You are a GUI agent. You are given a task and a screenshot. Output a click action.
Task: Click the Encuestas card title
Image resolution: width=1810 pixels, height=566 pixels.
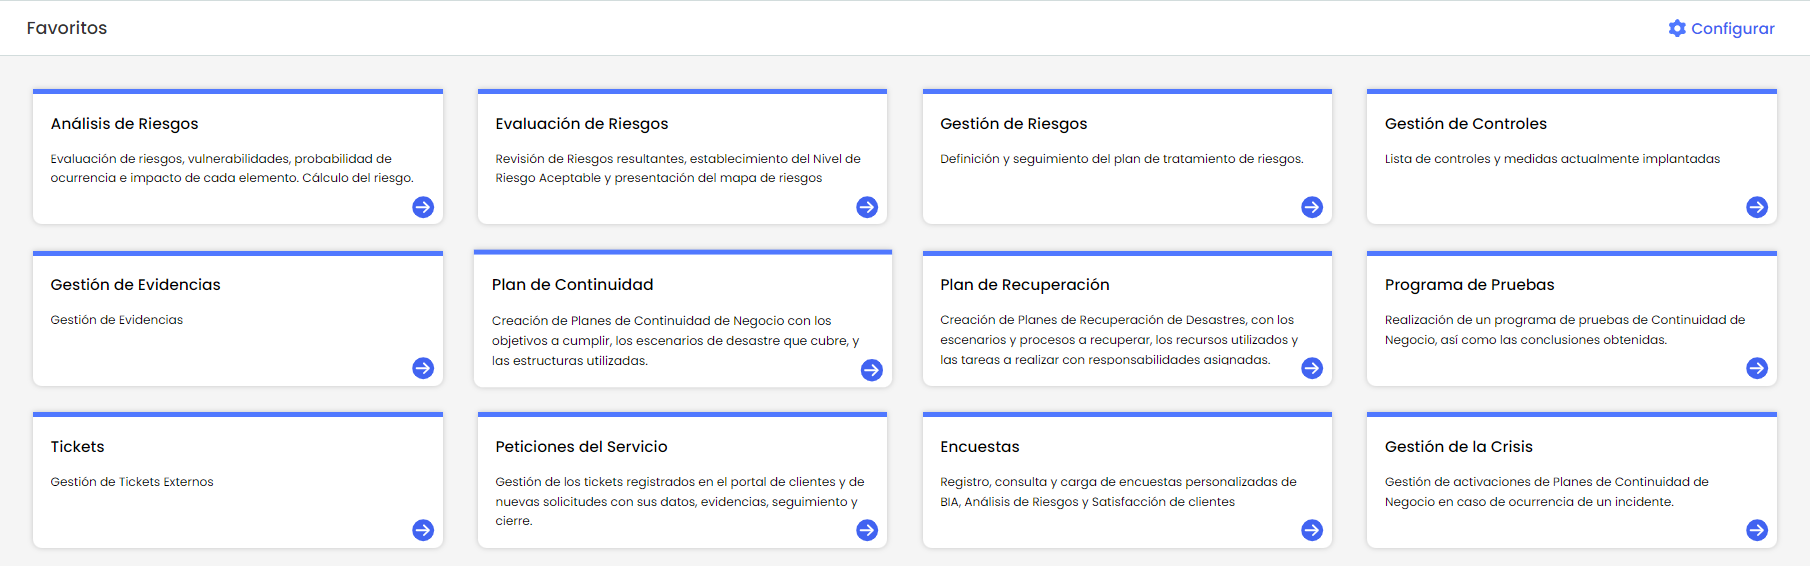click(x=980, y=447)
